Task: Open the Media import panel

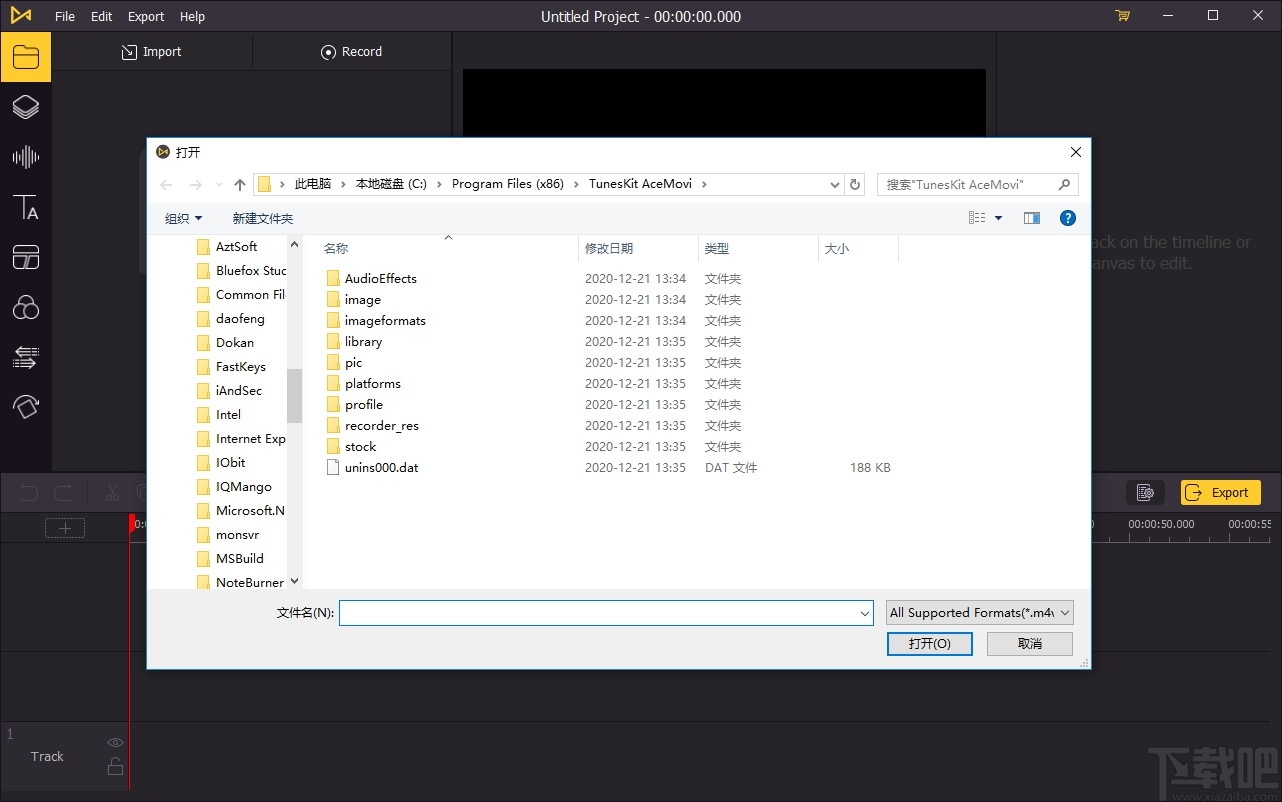Action: (26, 56)
